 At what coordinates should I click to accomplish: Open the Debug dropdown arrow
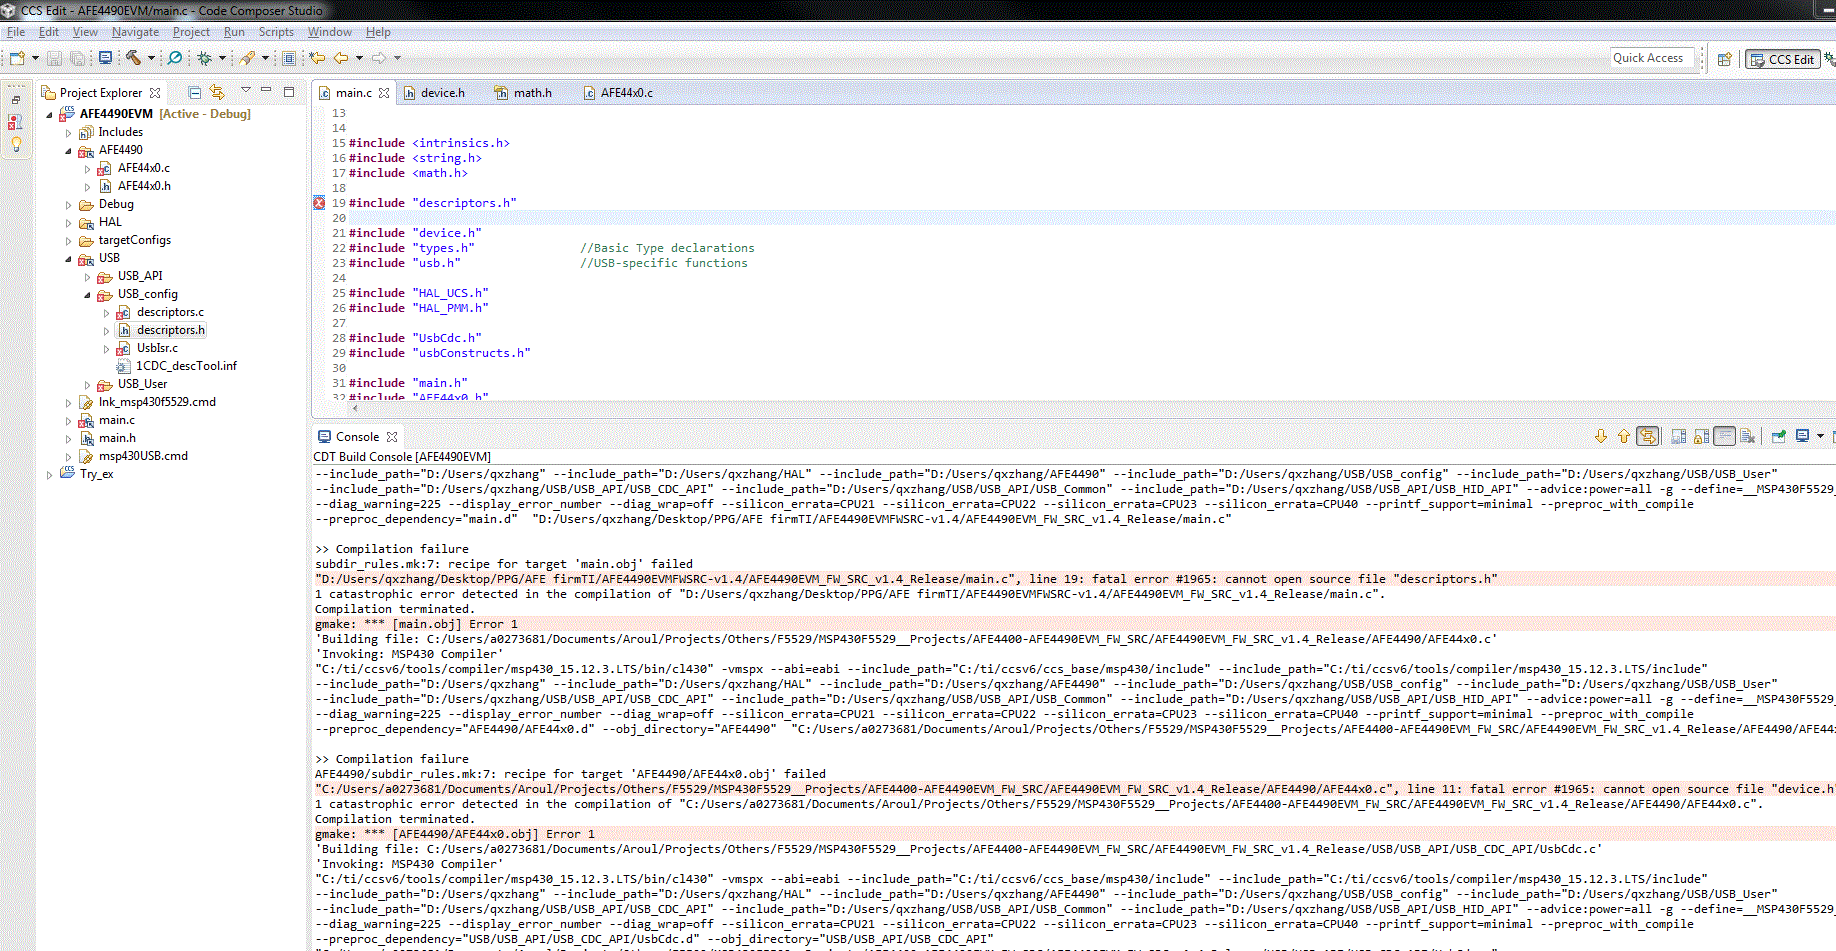(223, 58)
